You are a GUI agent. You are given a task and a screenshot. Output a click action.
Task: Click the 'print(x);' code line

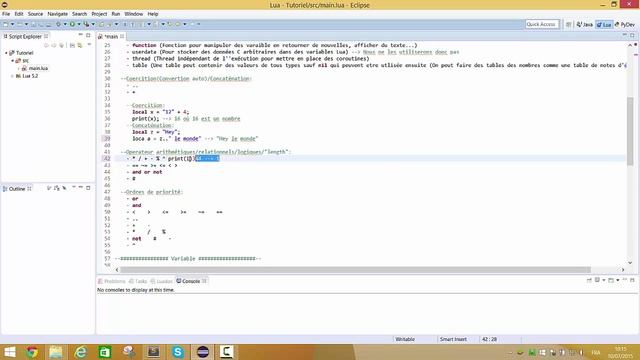click(146, 119)
